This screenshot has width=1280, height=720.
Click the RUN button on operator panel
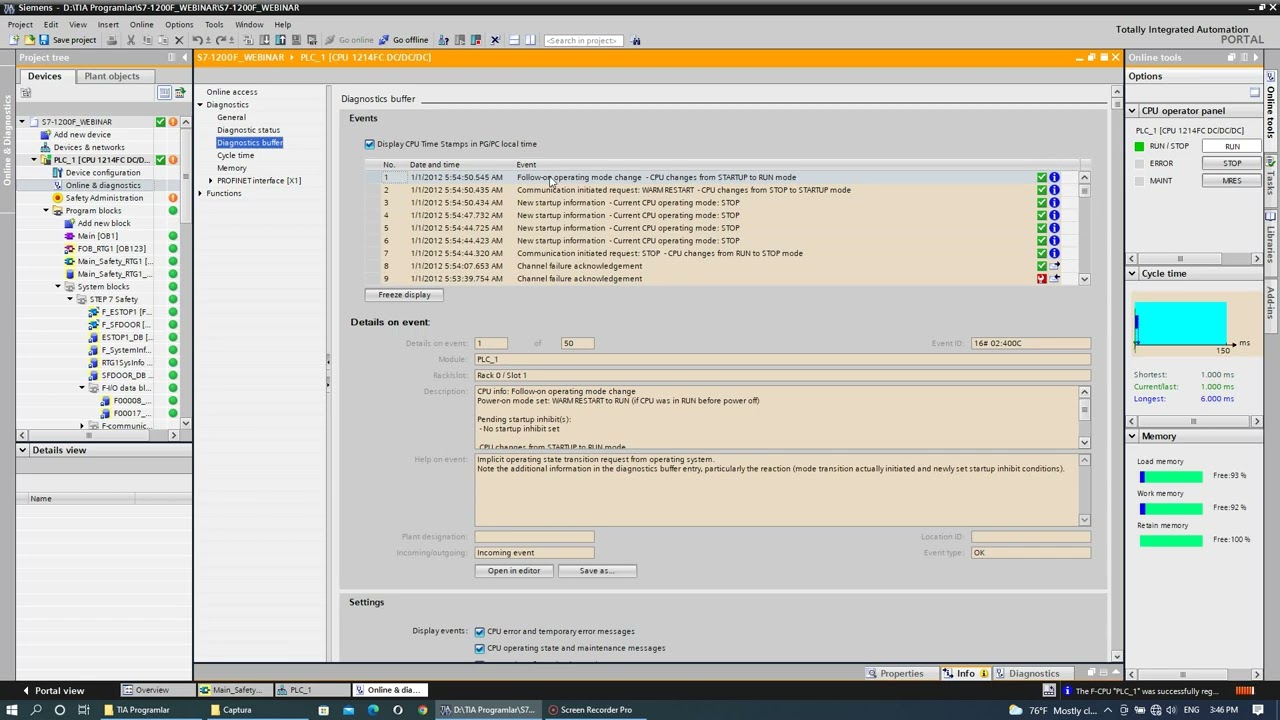point(1232,147)
